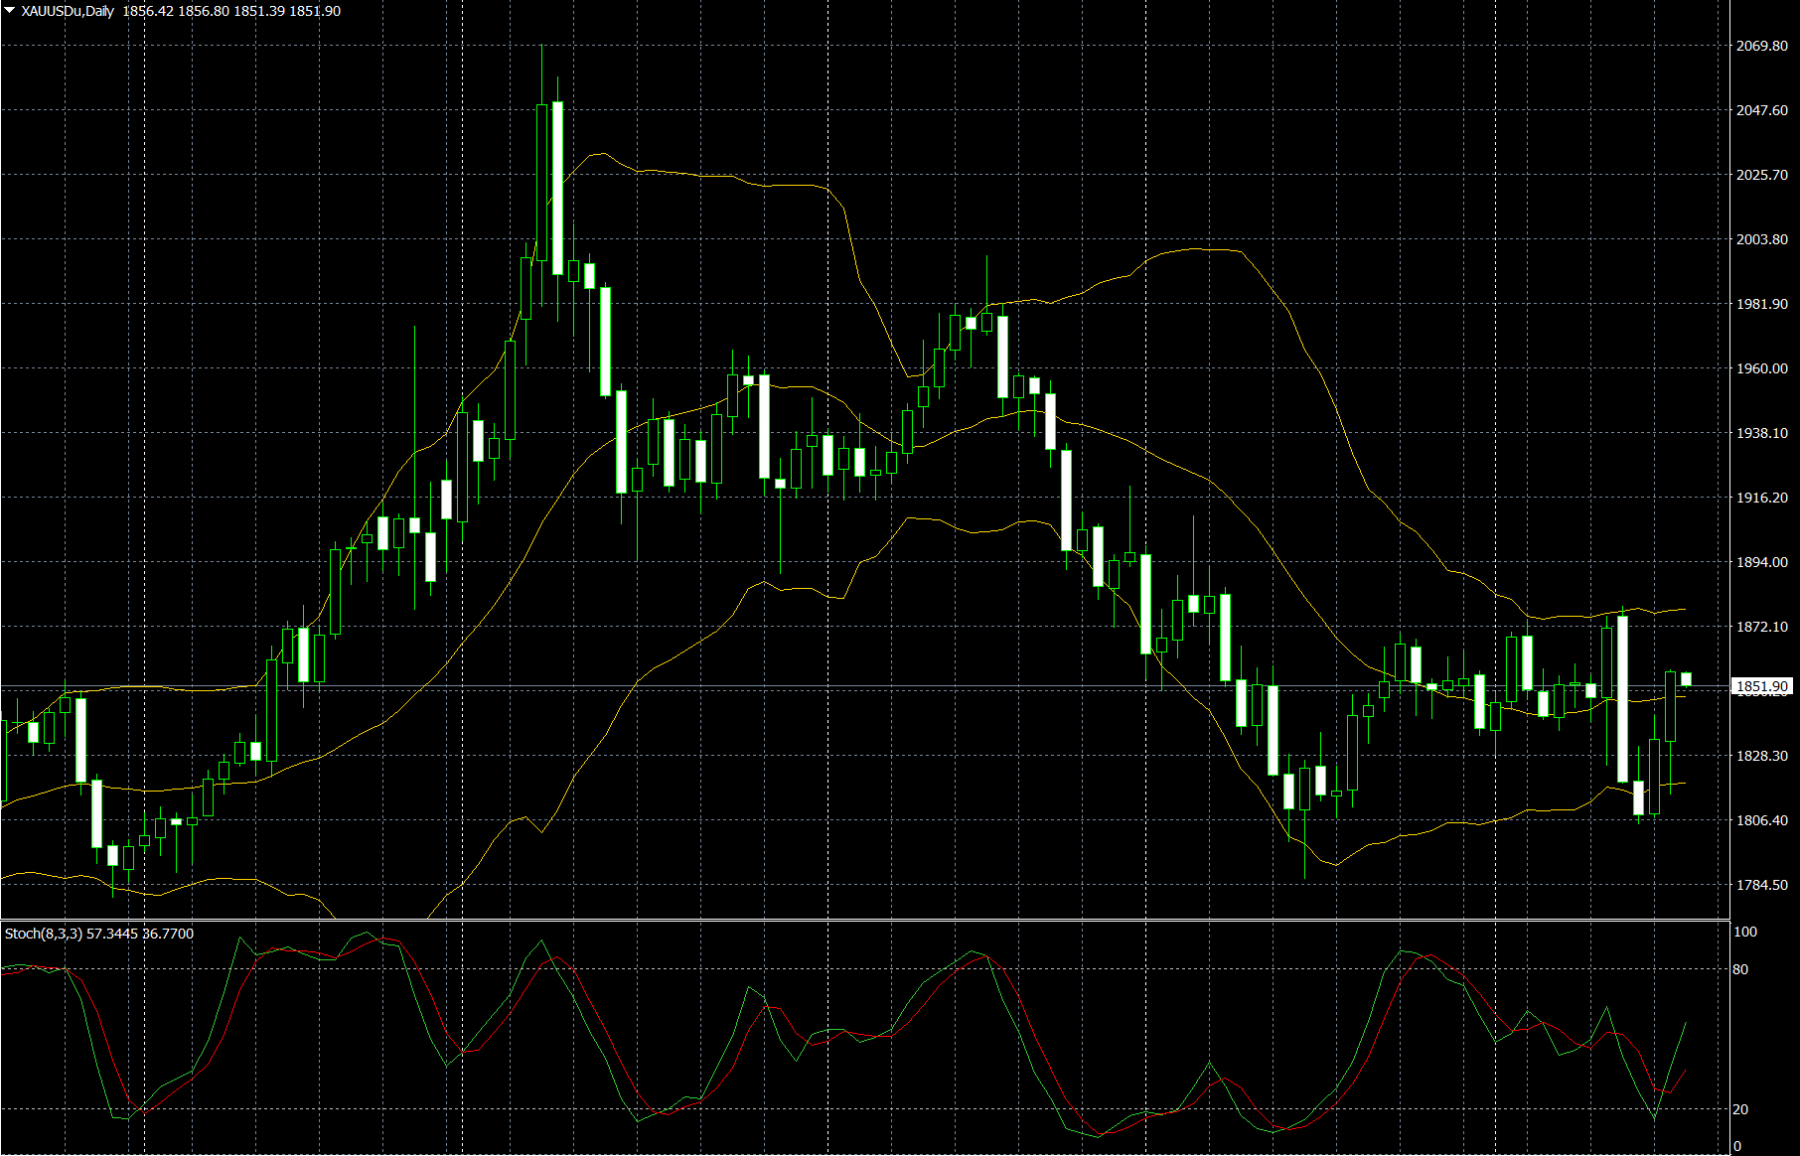Click the 1872.10 price axis label

point(1762,627)
